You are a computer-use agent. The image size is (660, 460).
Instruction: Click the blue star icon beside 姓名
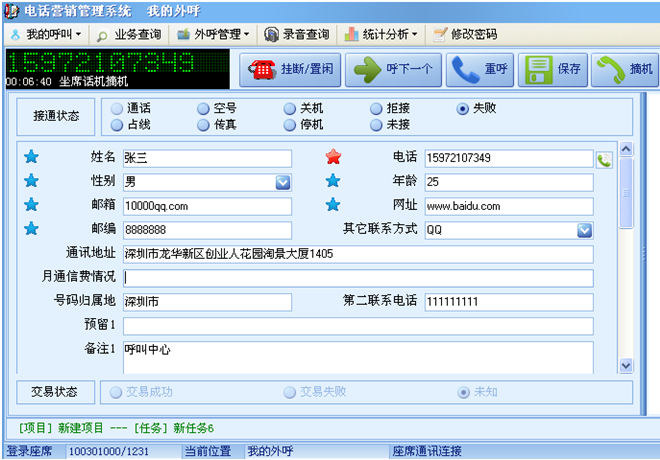click(31, 157)
